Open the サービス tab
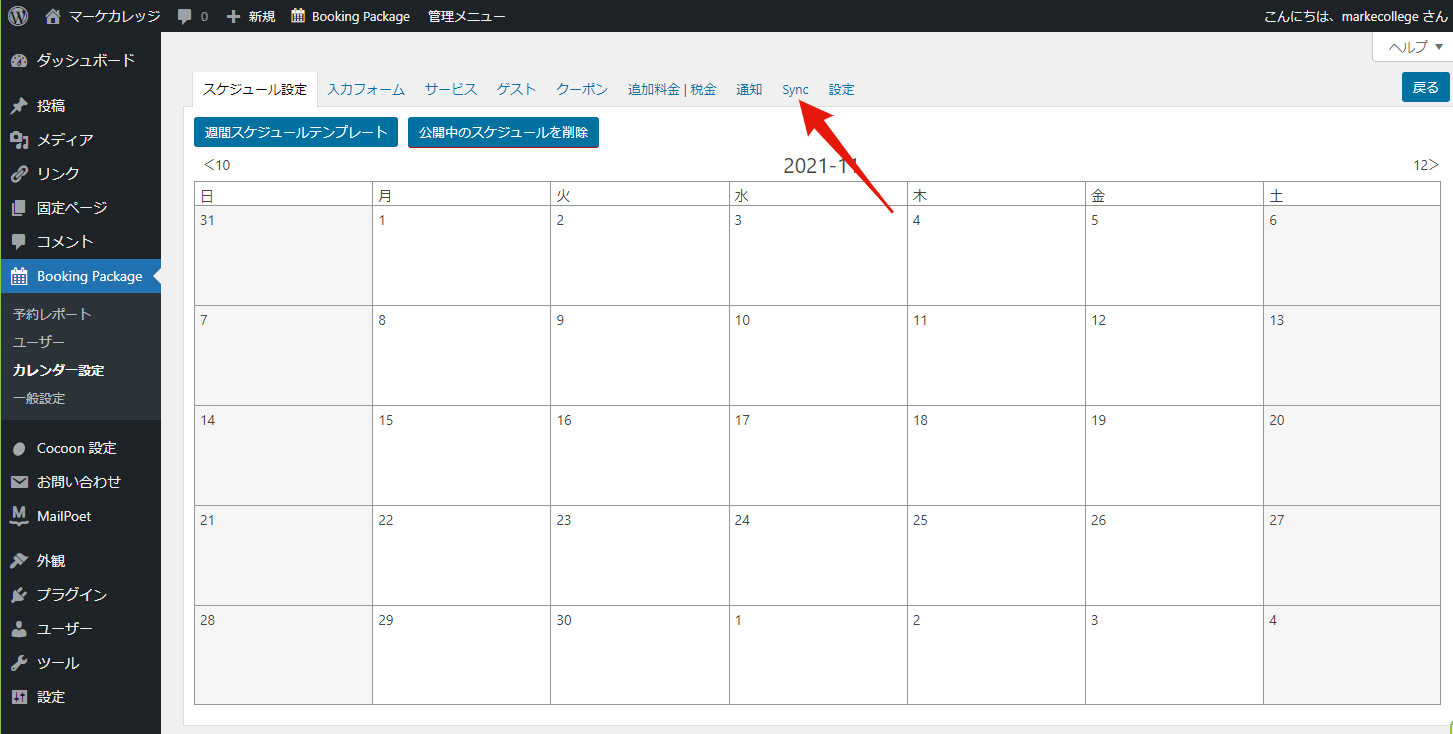 (x=451, y=89)
